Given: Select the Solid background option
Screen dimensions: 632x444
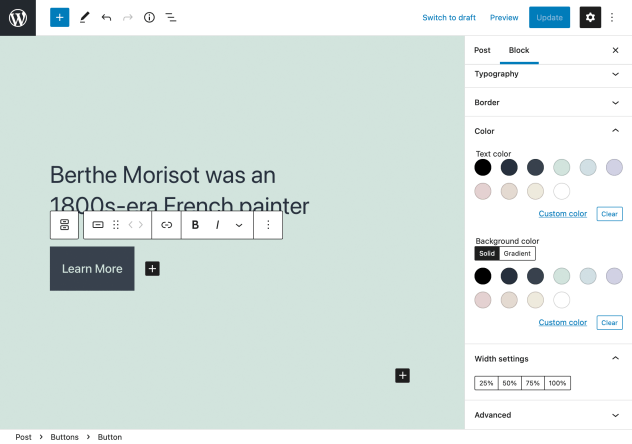Looking at the screenshot, I should tap(487, 253).
